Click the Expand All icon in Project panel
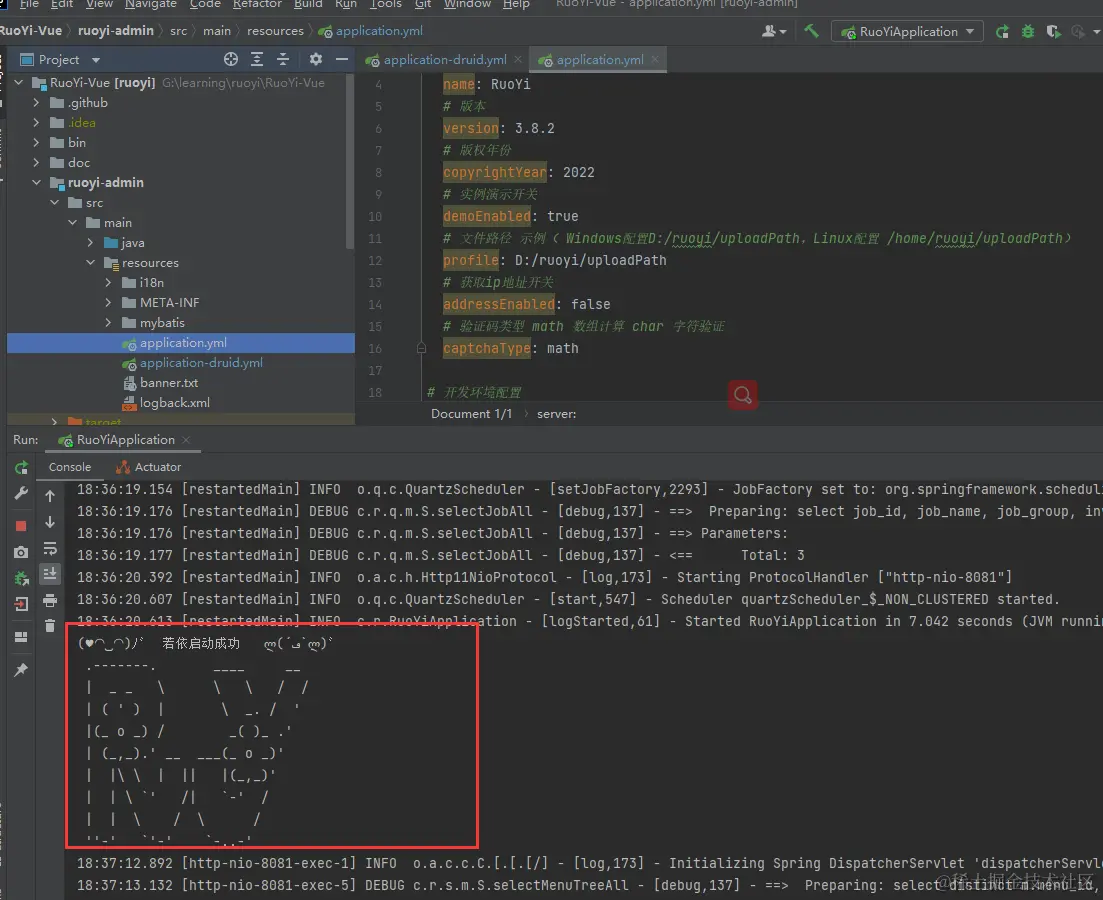 [x=257, y=59]
